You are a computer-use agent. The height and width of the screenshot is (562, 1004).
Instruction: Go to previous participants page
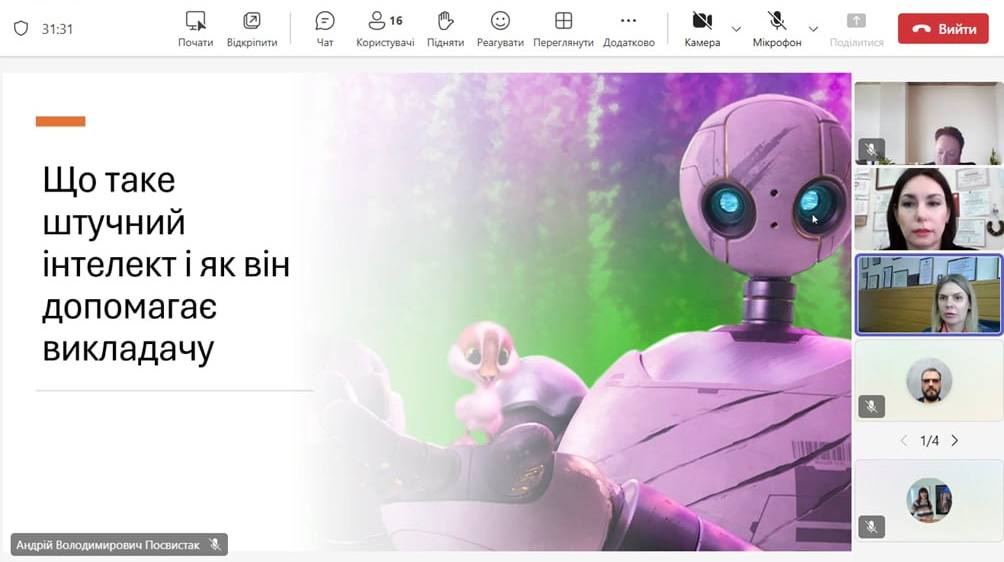[904, 441]
